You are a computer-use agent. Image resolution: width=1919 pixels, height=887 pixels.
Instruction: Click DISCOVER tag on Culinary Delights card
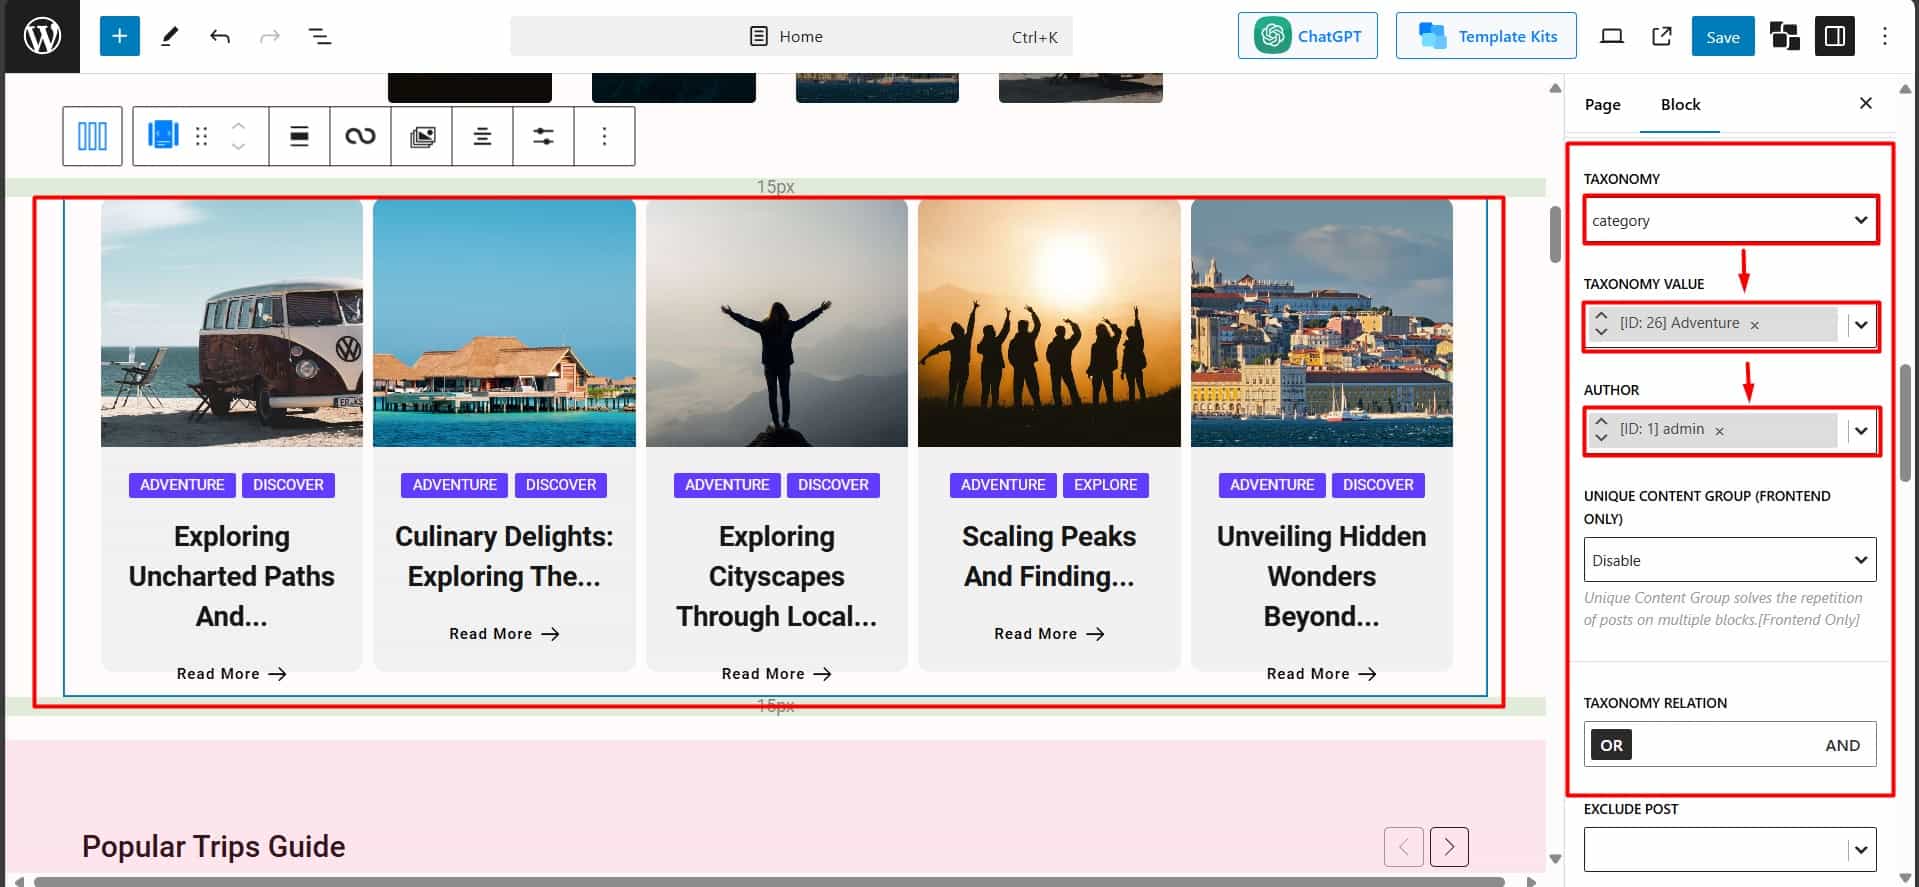[560, 485]
